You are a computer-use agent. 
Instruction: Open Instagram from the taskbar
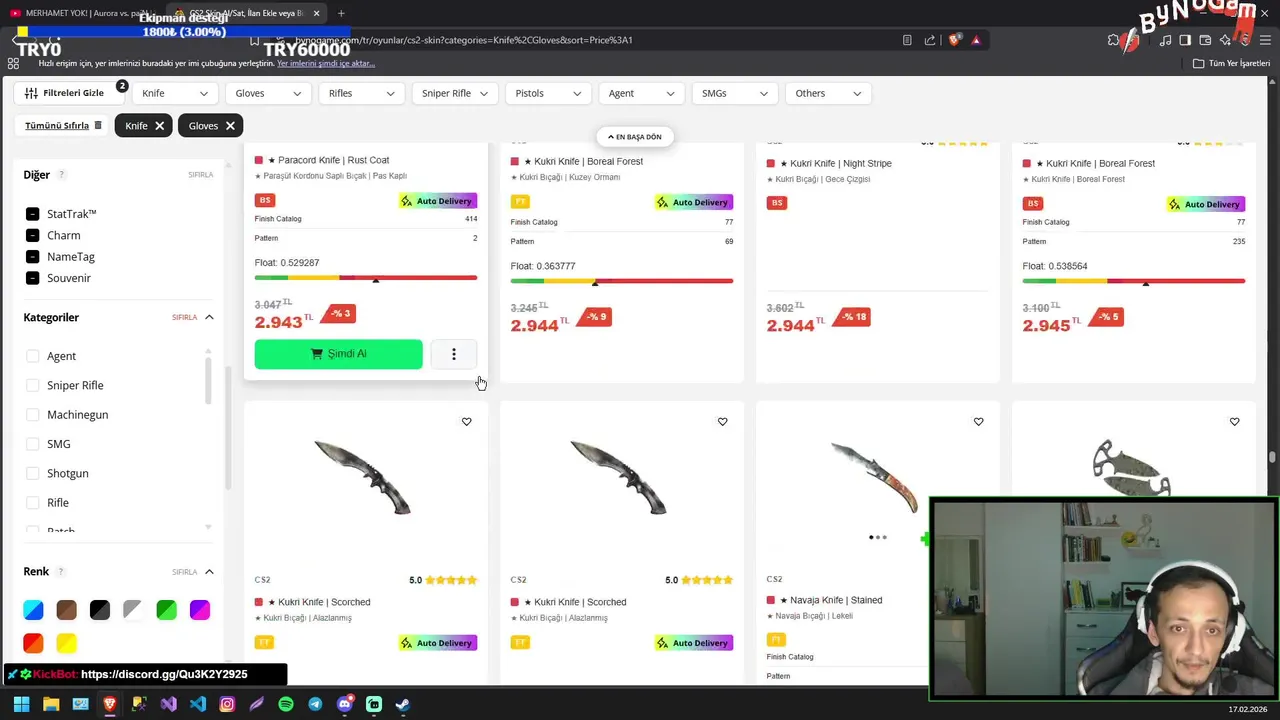pyautogui.click(x=227, y=704)
